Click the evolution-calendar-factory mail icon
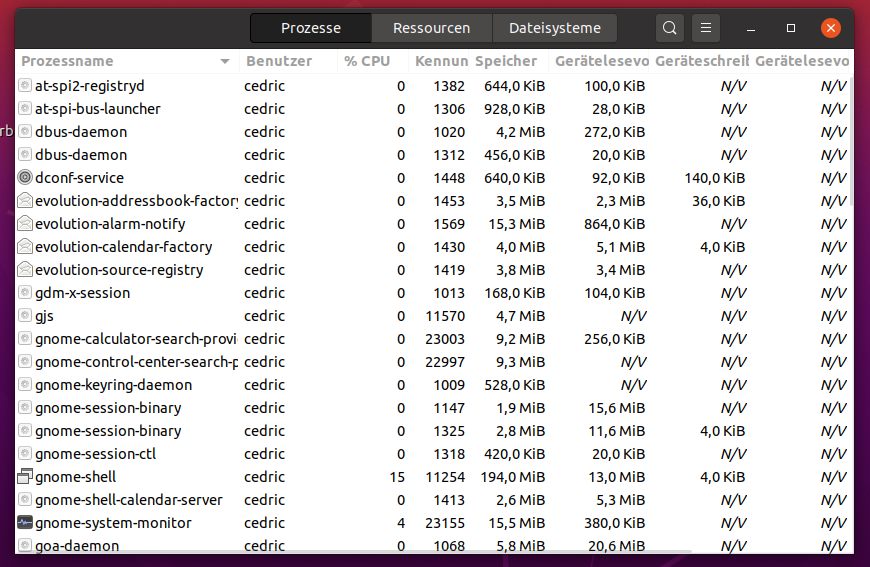 [x=25, y=247]
